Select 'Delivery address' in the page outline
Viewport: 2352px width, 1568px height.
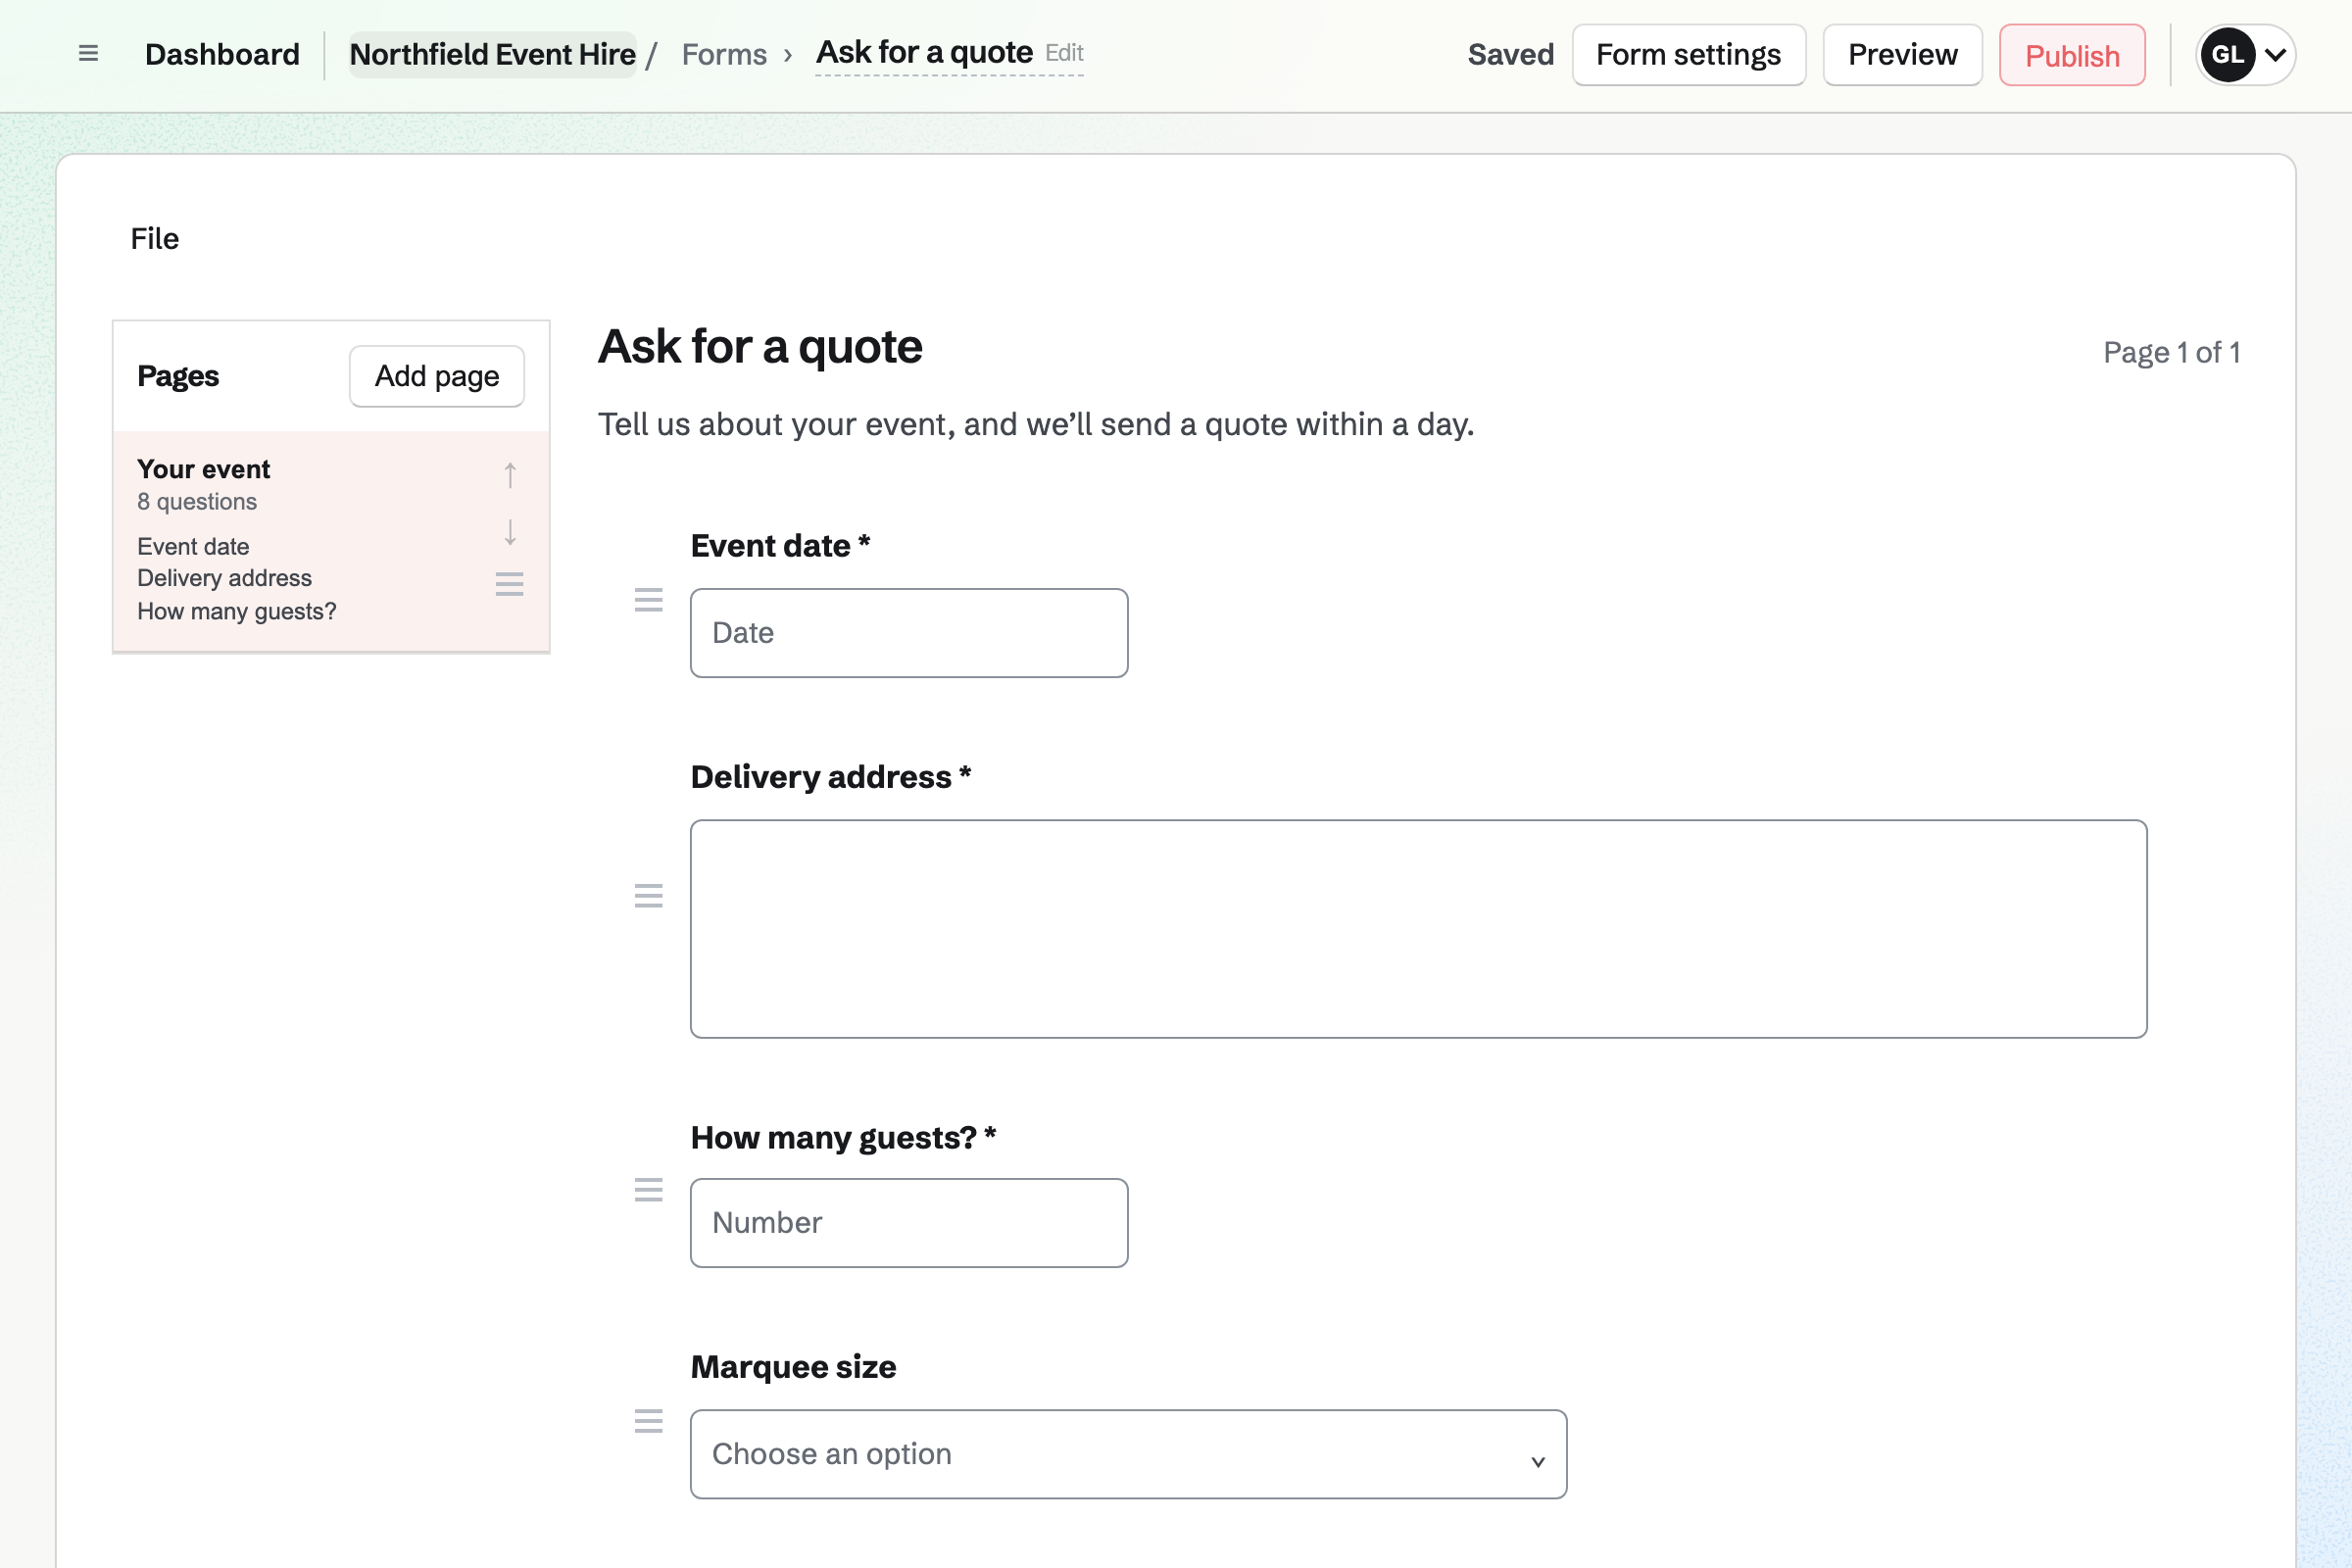[x=224, y=578]
